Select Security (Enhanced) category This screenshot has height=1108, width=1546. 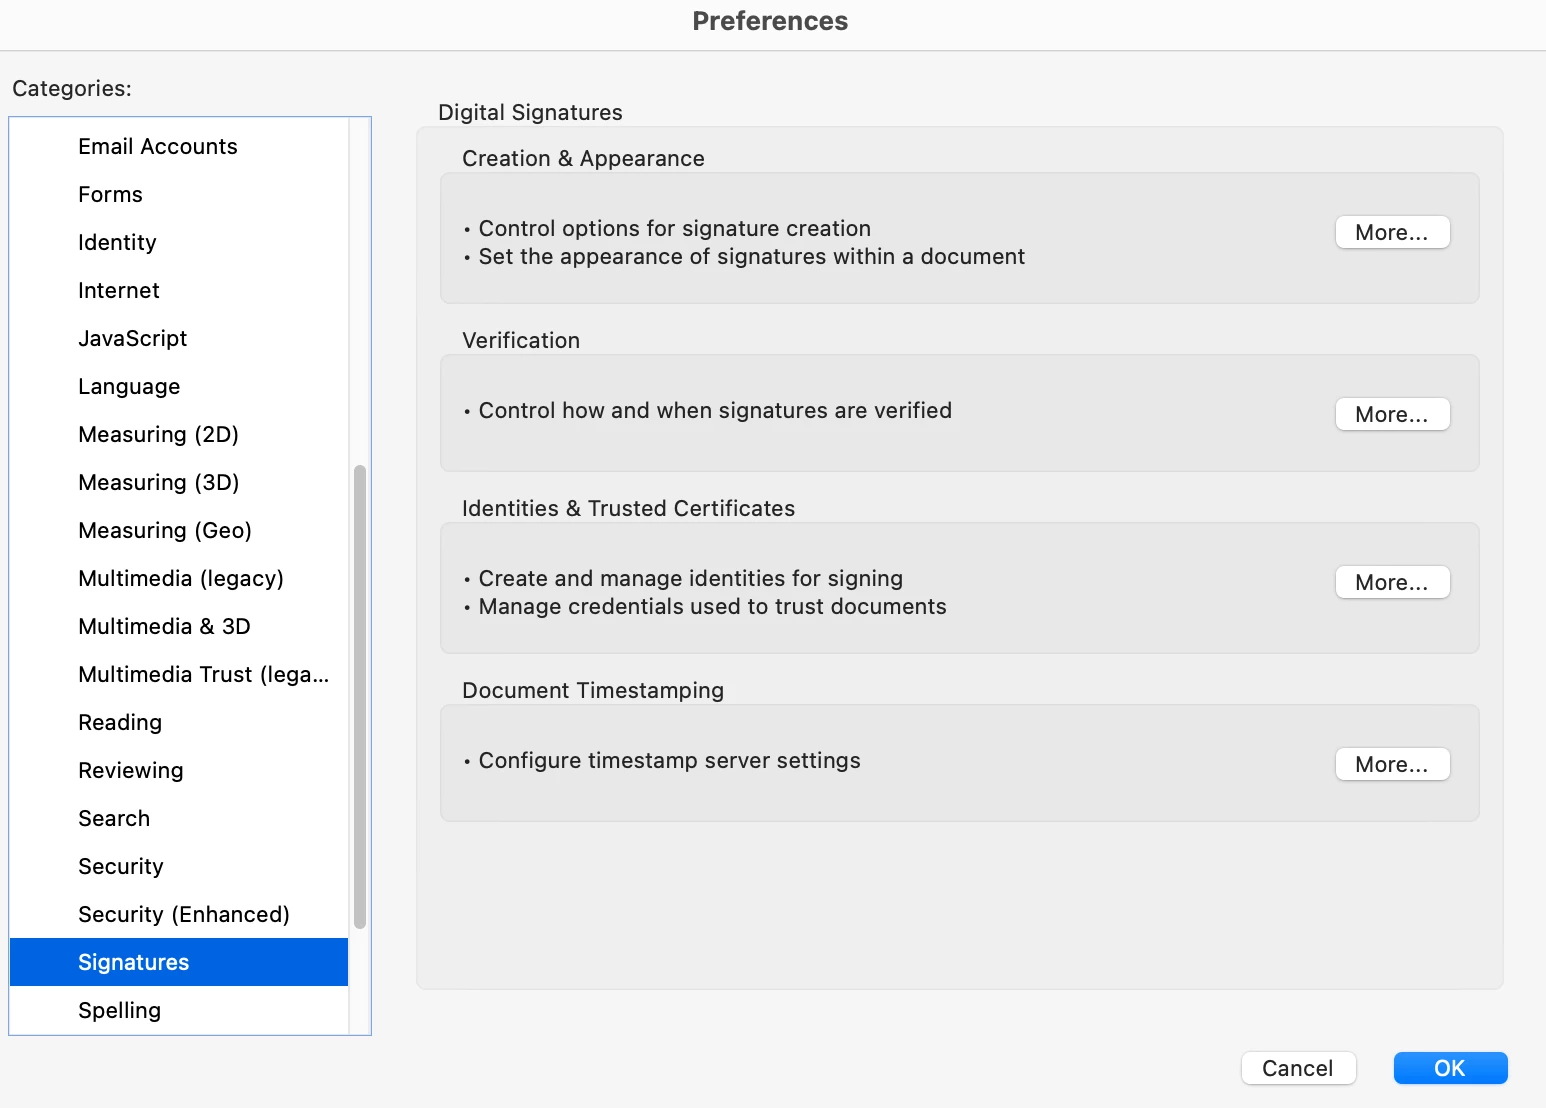[179, 914]
